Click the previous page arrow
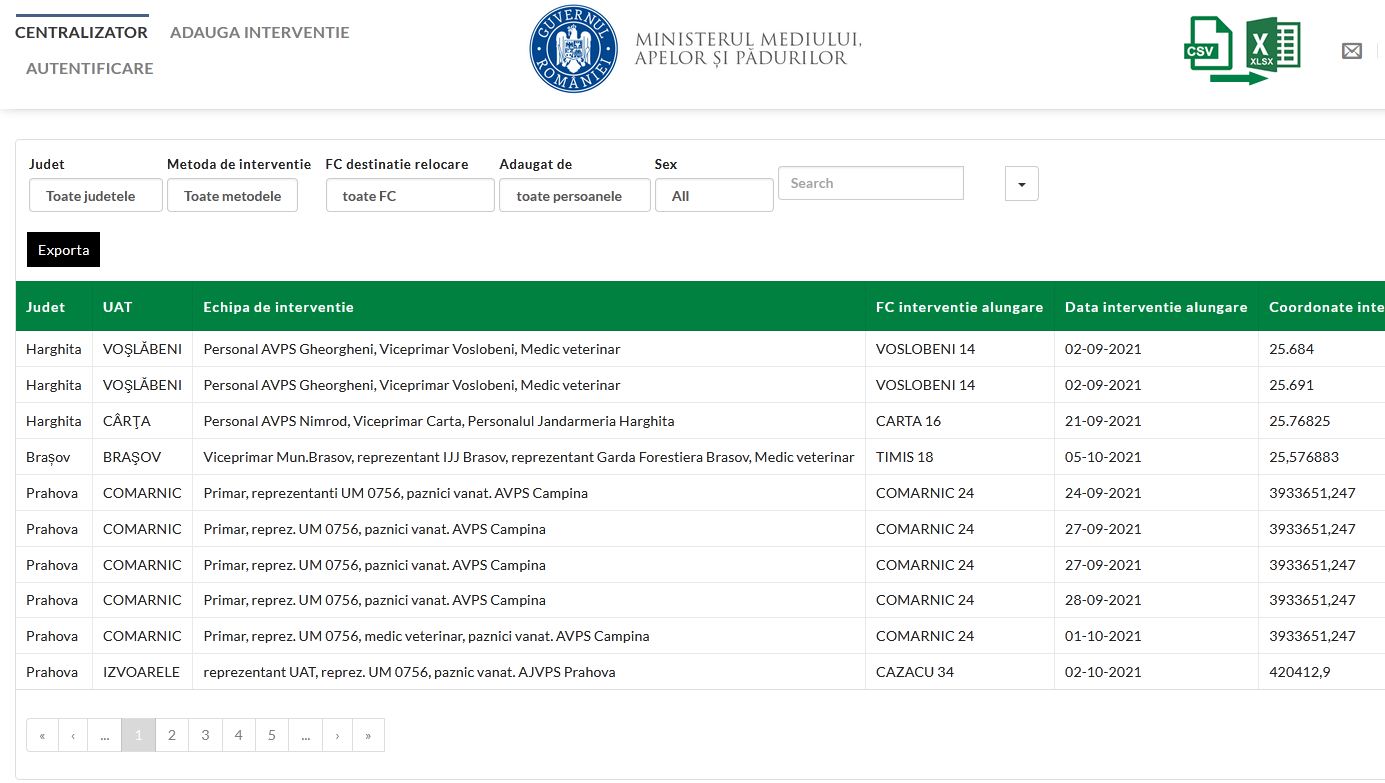The height and width of the screenshot is (783, 1385). (73, 735)
